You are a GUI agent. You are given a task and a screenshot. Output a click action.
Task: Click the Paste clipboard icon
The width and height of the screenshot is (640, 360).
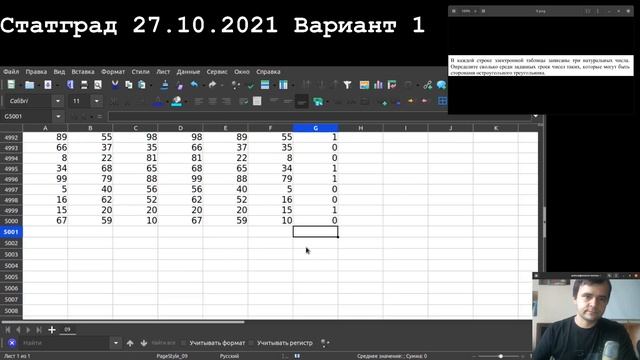pyautogui.click(x=142, y=84)
